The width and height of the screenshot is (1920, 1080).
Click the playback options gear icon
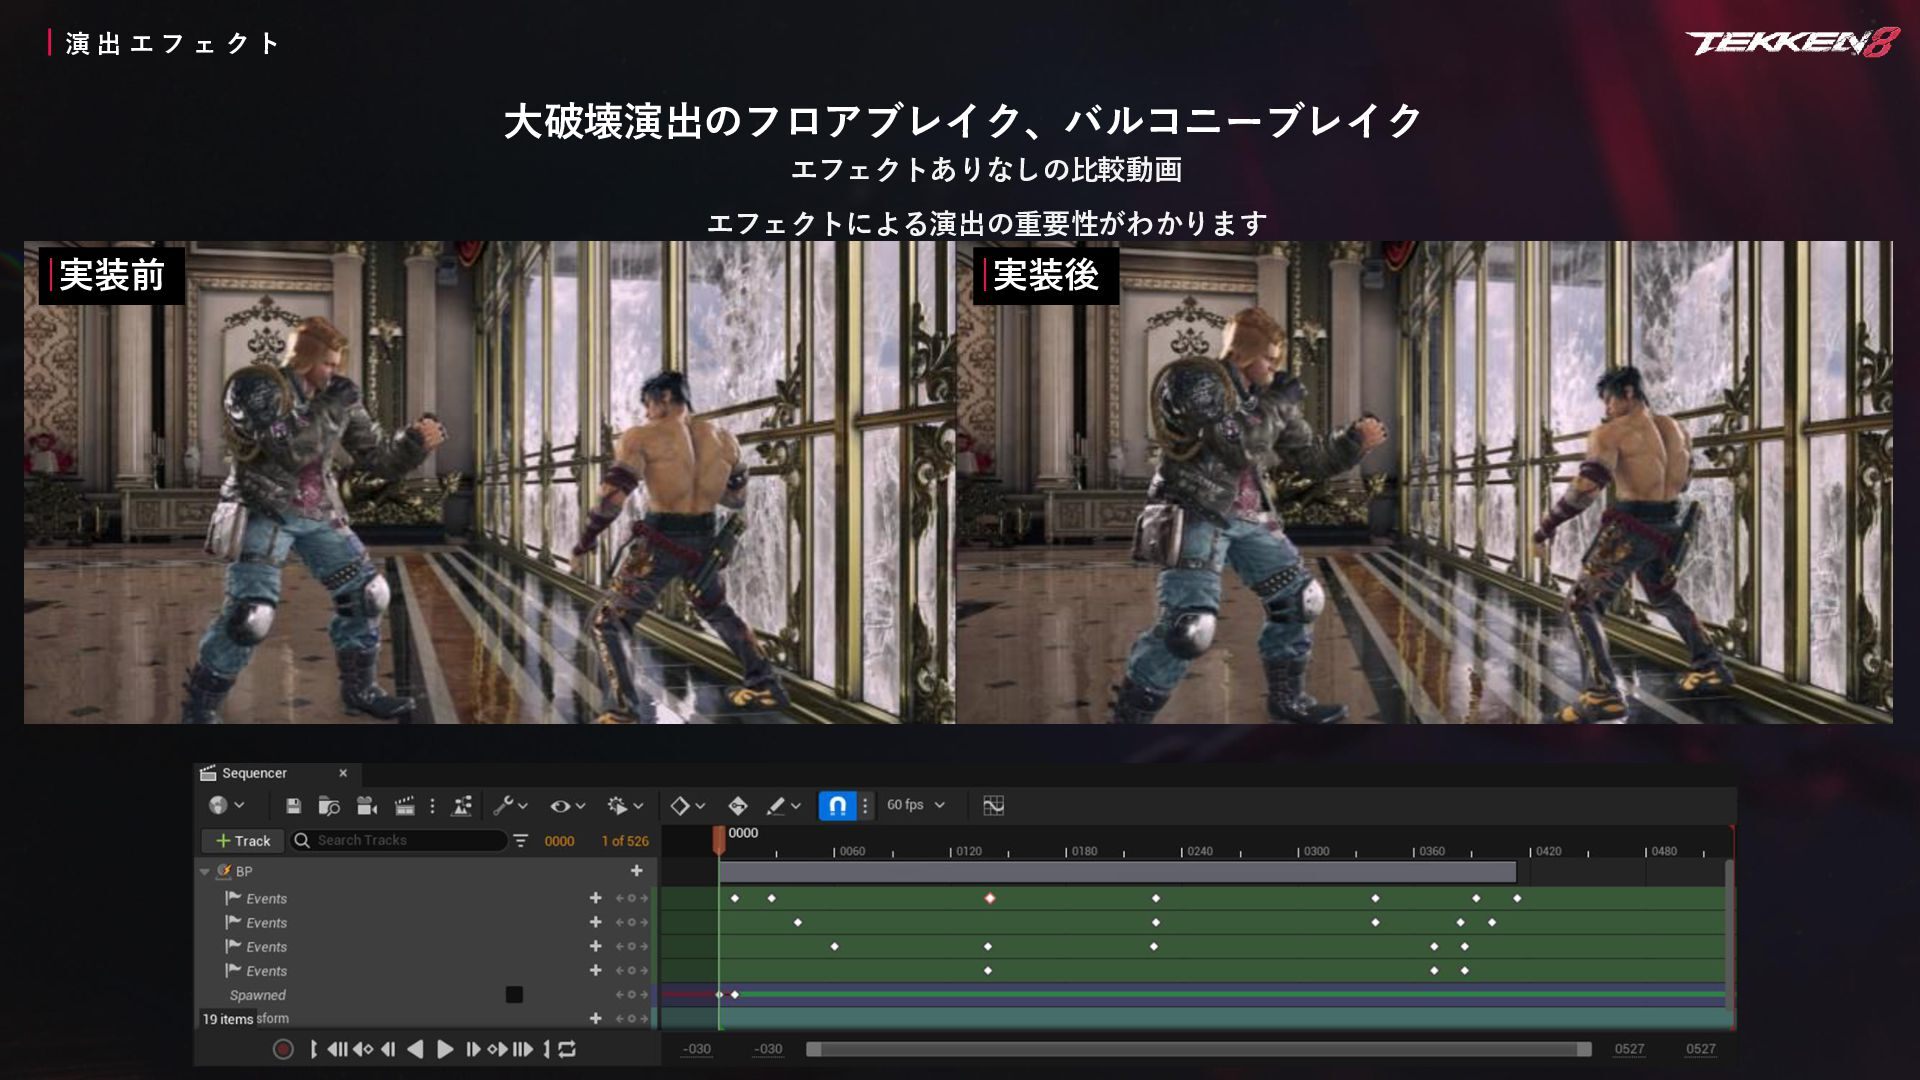point(618,806)
